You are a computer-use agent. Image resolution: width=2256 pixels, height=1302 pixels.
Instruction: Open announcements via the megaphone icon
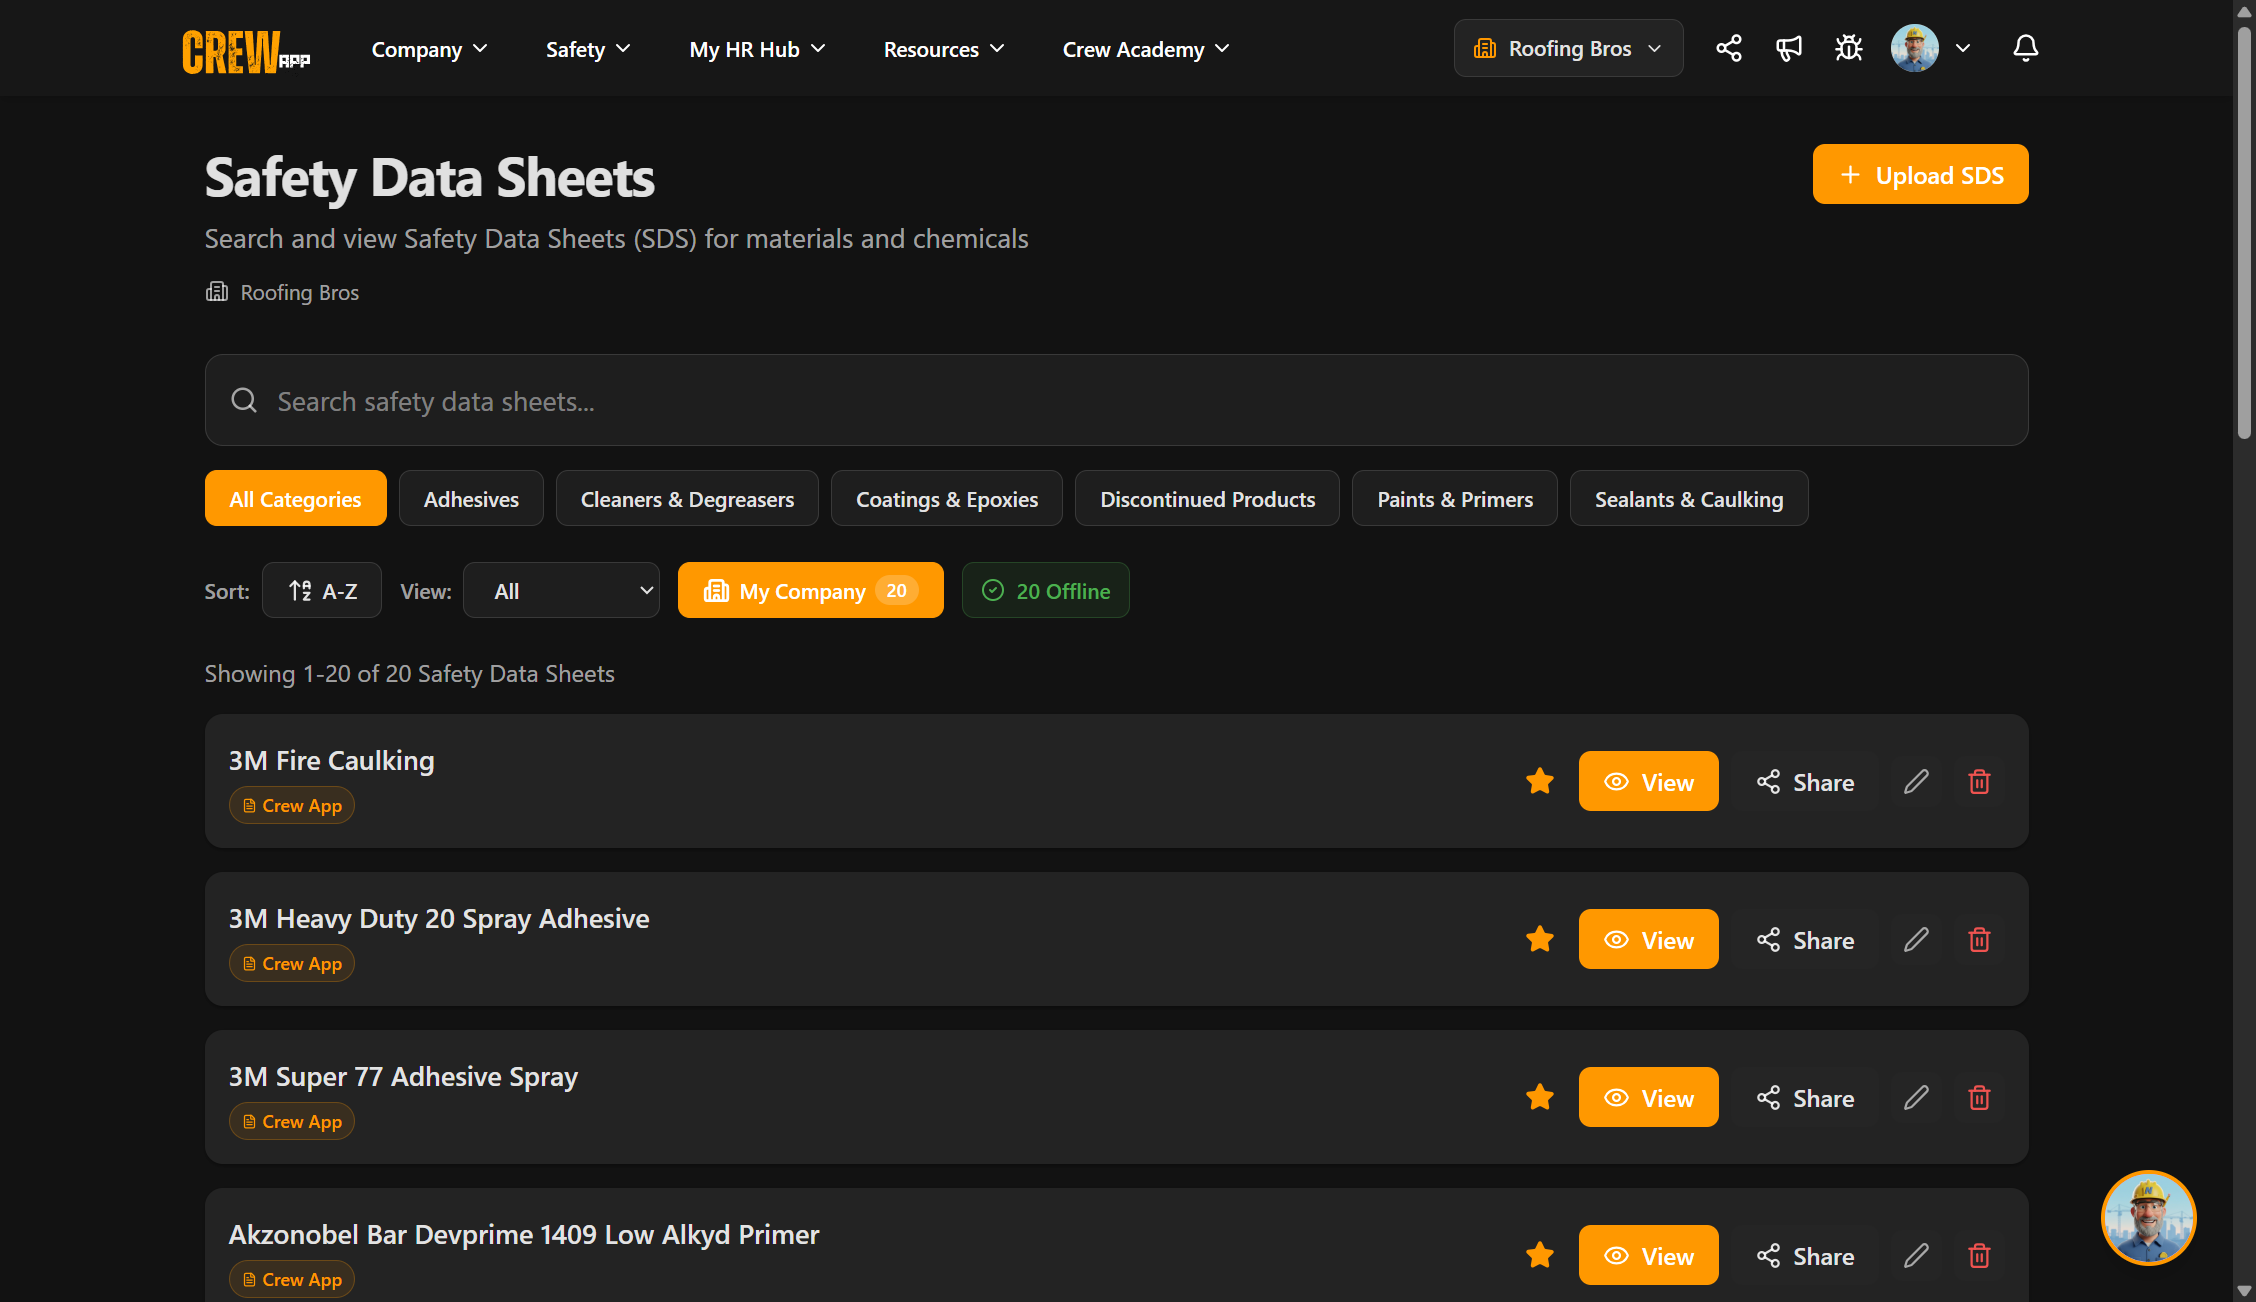click(x=1789, y=47)
